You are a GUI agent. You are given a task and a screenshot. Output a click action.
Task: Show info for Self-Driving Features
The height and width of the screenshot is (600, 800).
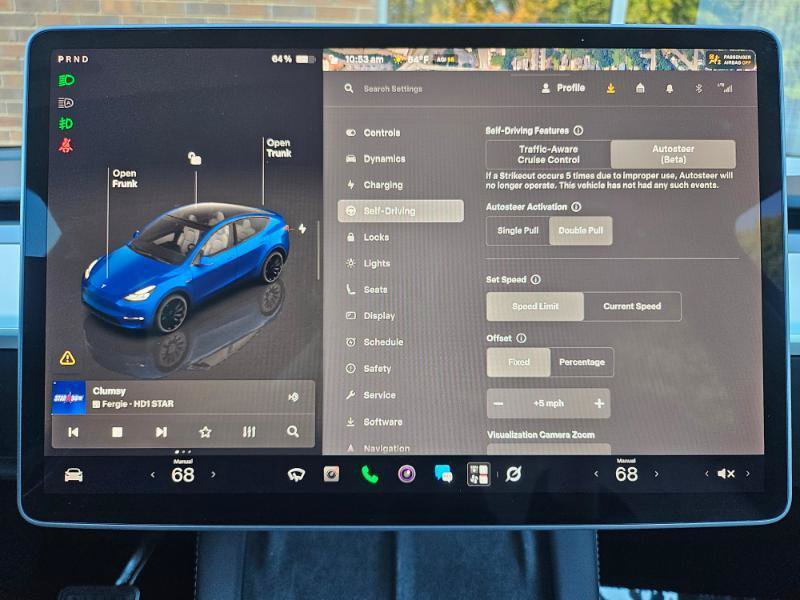[x=578, y=131]
